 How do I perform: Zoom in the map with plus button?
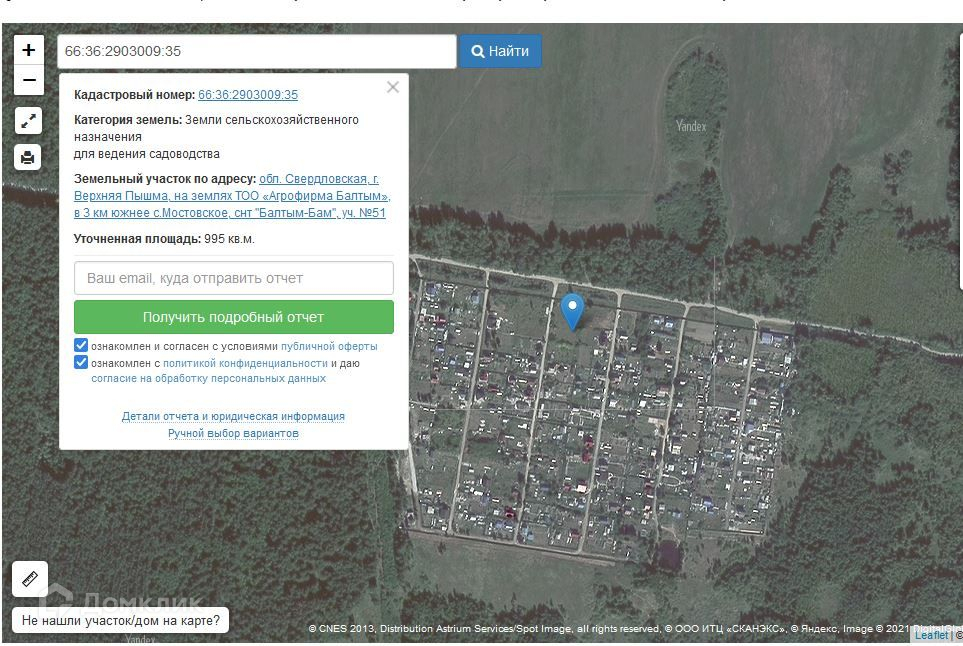click(29, 50)
